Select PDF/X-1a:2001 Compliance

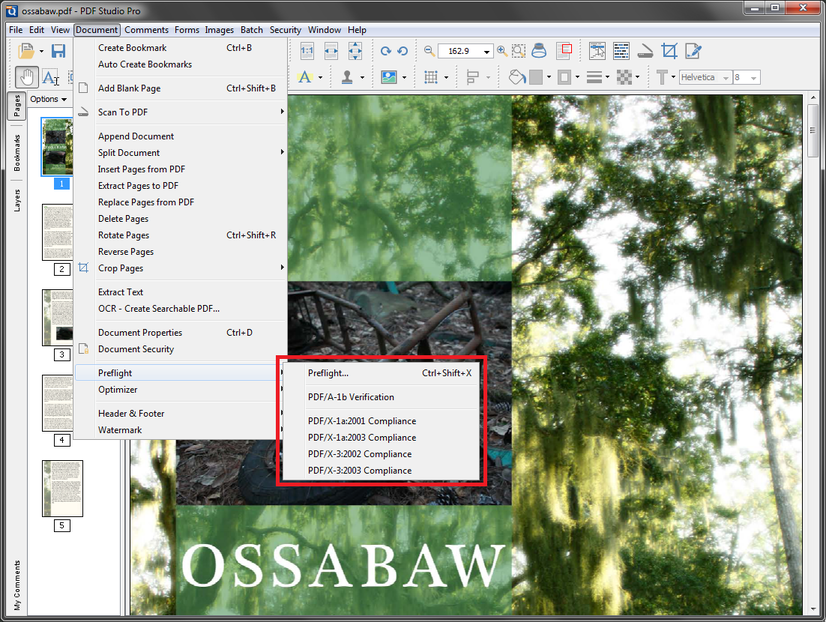click(x=381, y=421)
